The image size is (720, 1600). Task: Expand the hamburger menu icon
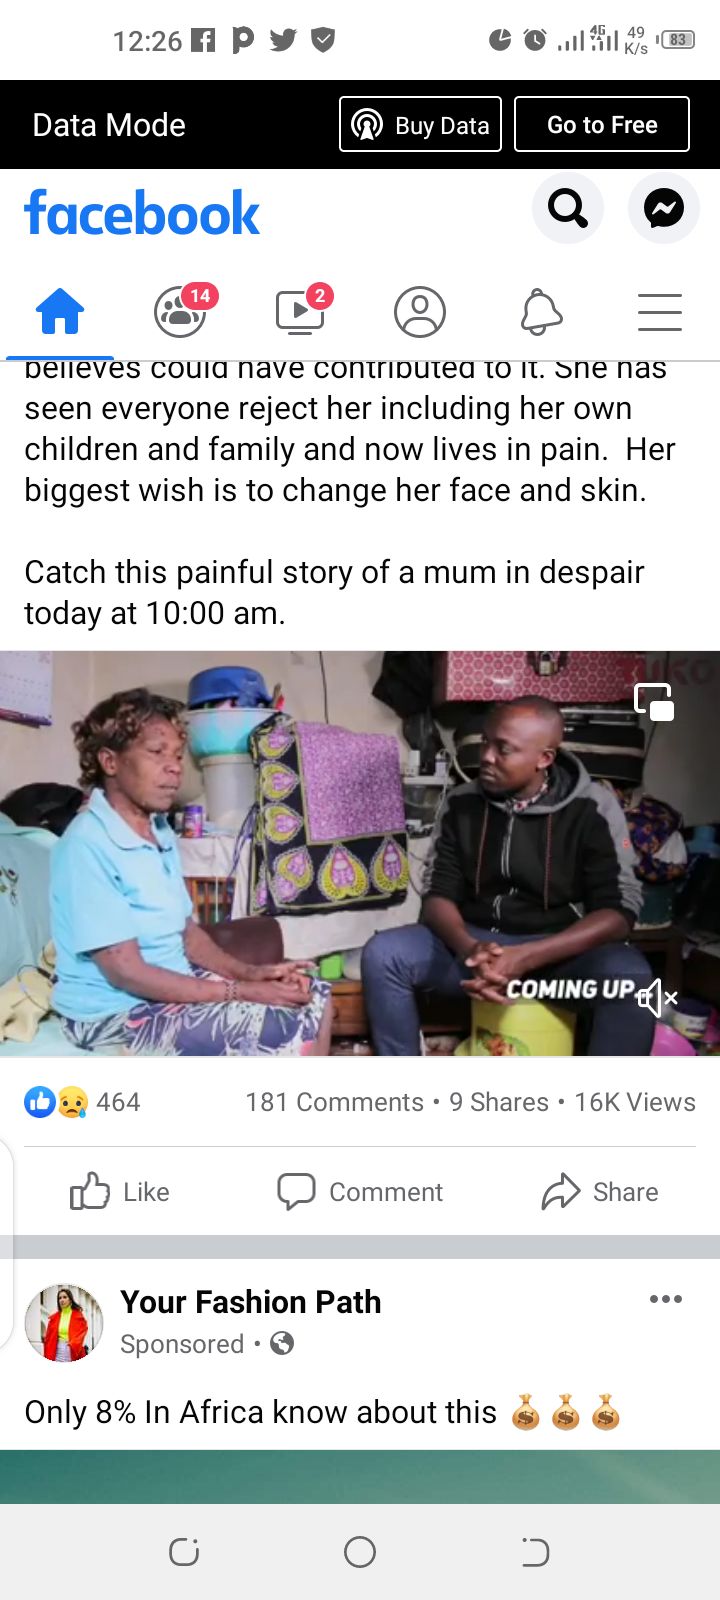[660, 312]
